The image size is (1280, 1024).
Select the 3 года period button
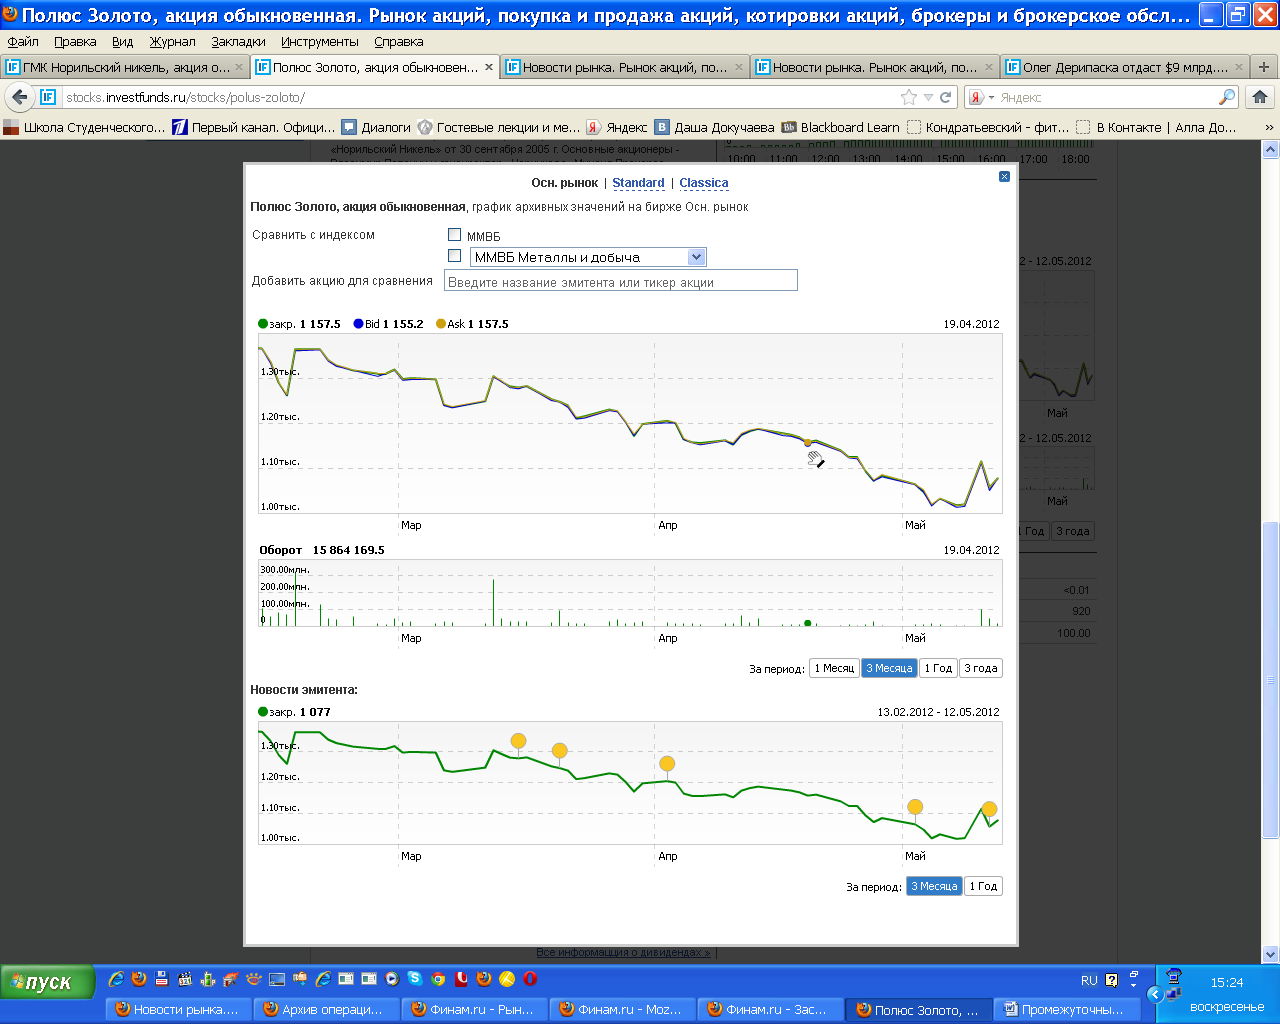[980, 668]
